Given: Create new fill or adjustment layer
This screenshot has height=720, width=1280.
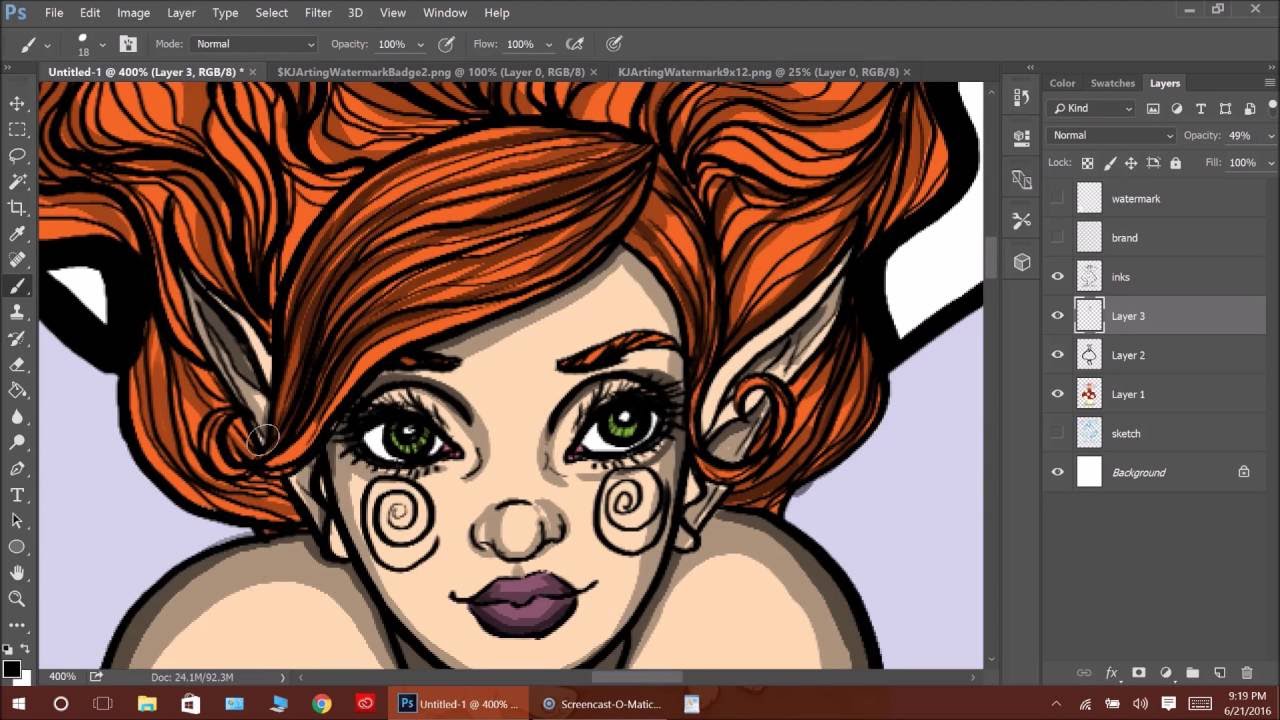Looking at the screenshot, I should [x=1165, y=673].
